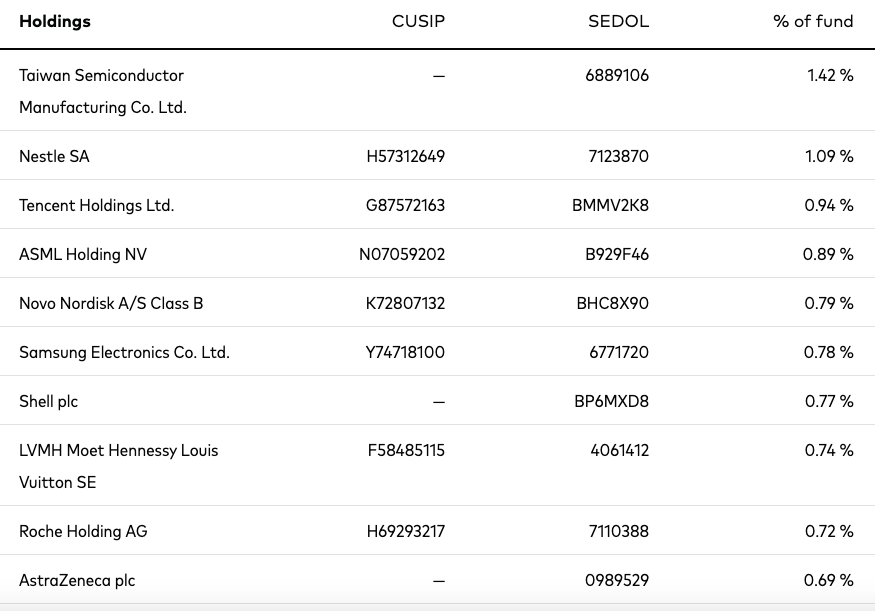Click the CUSIP column header

coord(418,21)
